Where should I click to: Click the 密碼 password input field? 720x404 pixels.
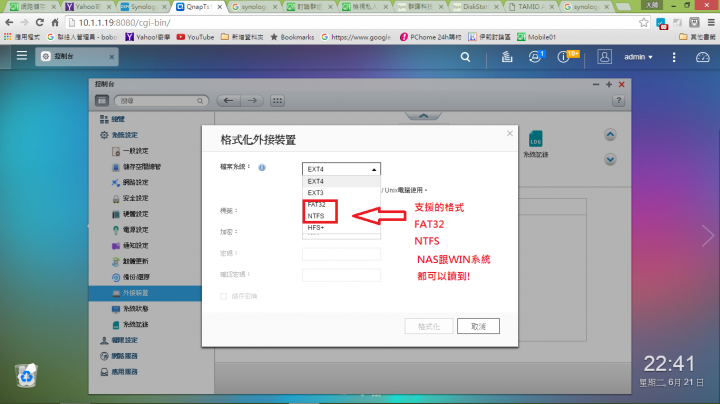click(x=341, y=254)
